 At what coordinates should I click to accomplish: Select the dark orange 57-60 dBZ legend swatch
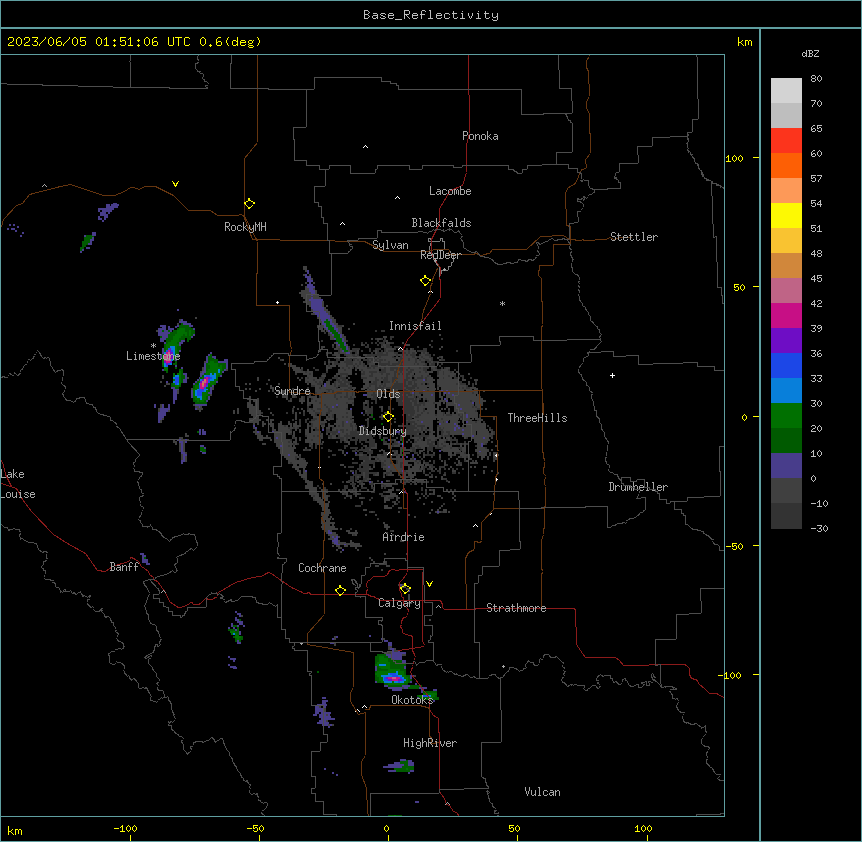click(x=786, y=165)
